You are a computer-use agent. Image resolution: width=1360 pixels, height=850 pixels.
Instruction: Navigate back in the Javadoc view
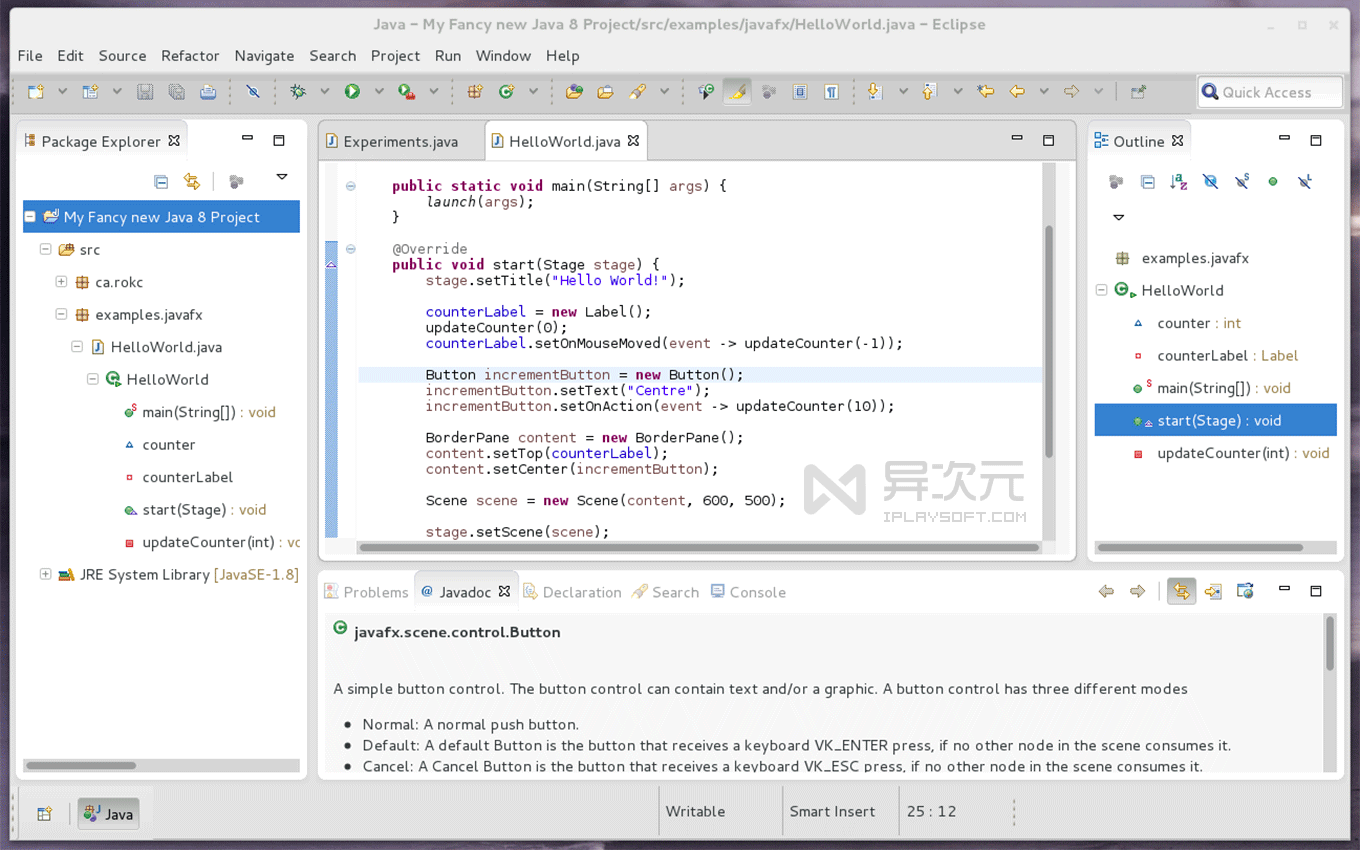pyautogui.click(x=1106, y=591)
